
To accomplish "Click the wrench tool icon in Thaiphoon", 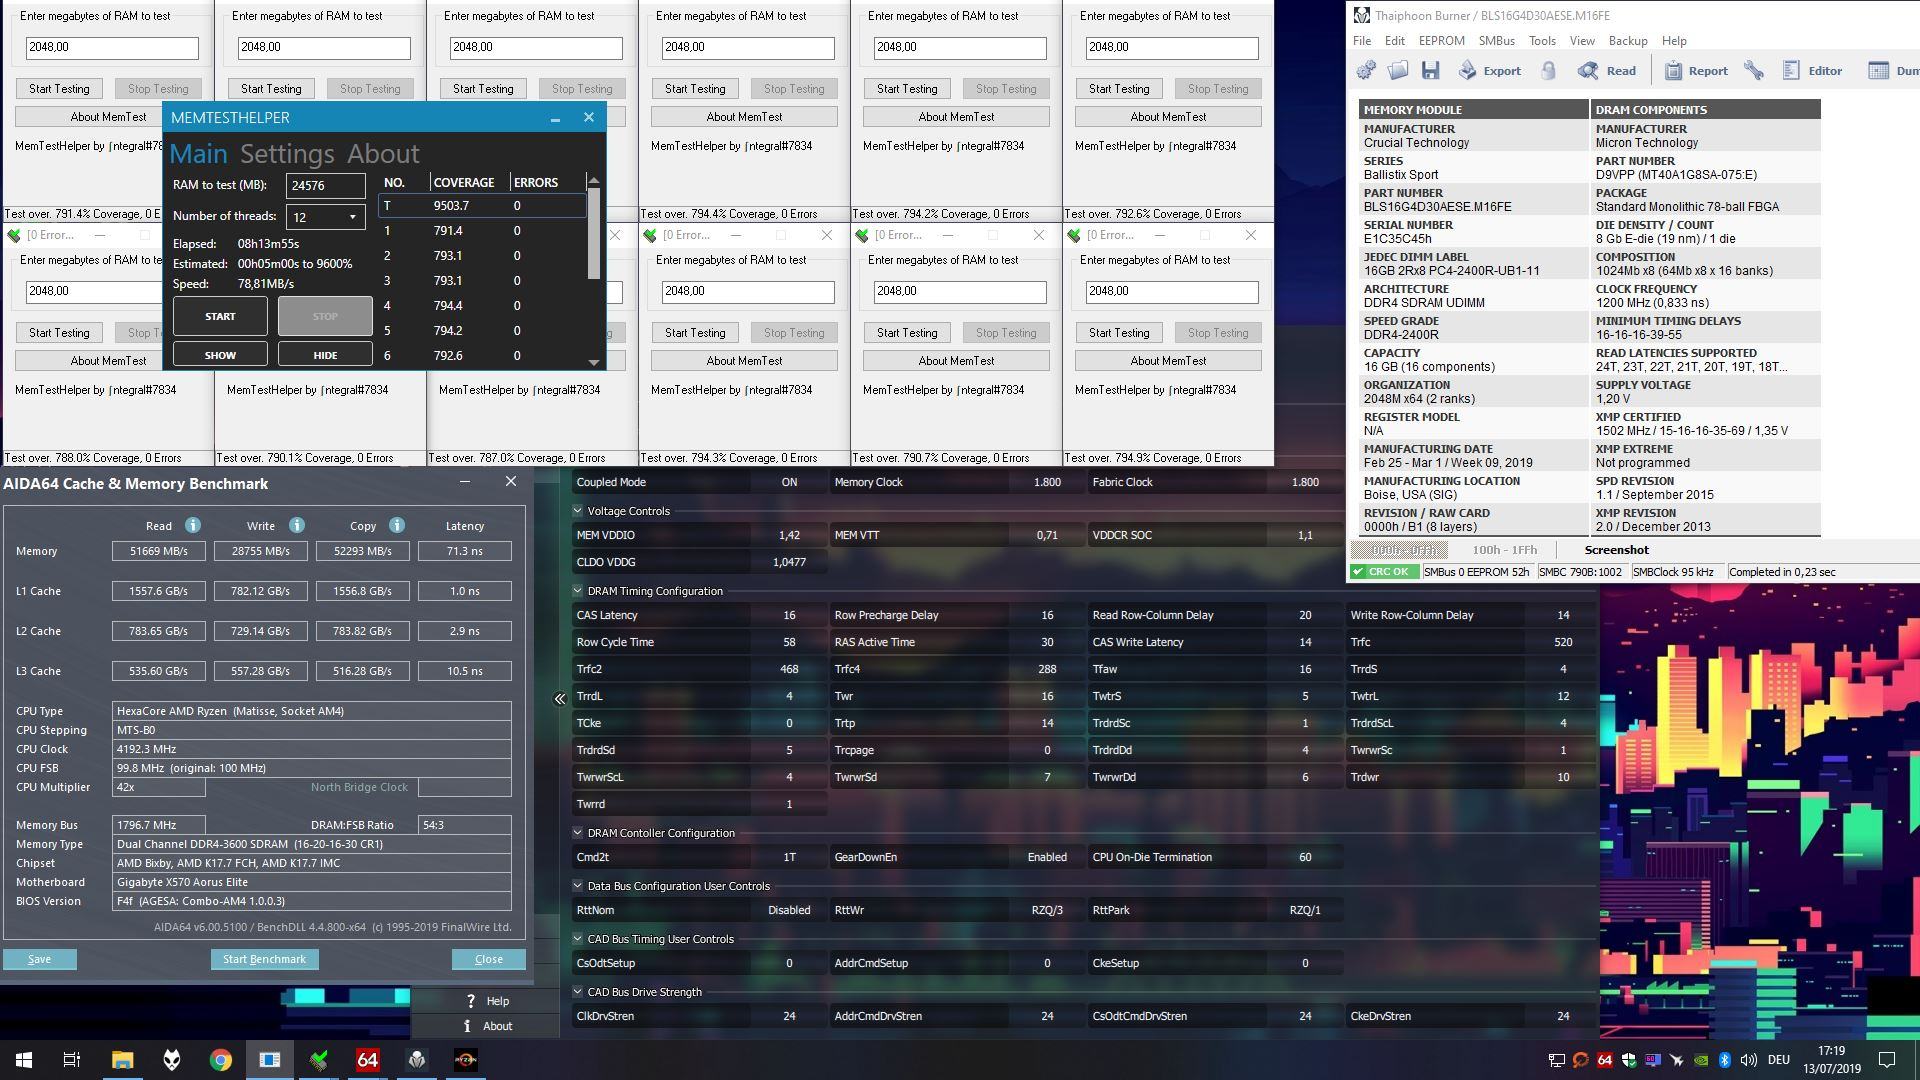I will pyautogui.click(x=1753, y=70).
